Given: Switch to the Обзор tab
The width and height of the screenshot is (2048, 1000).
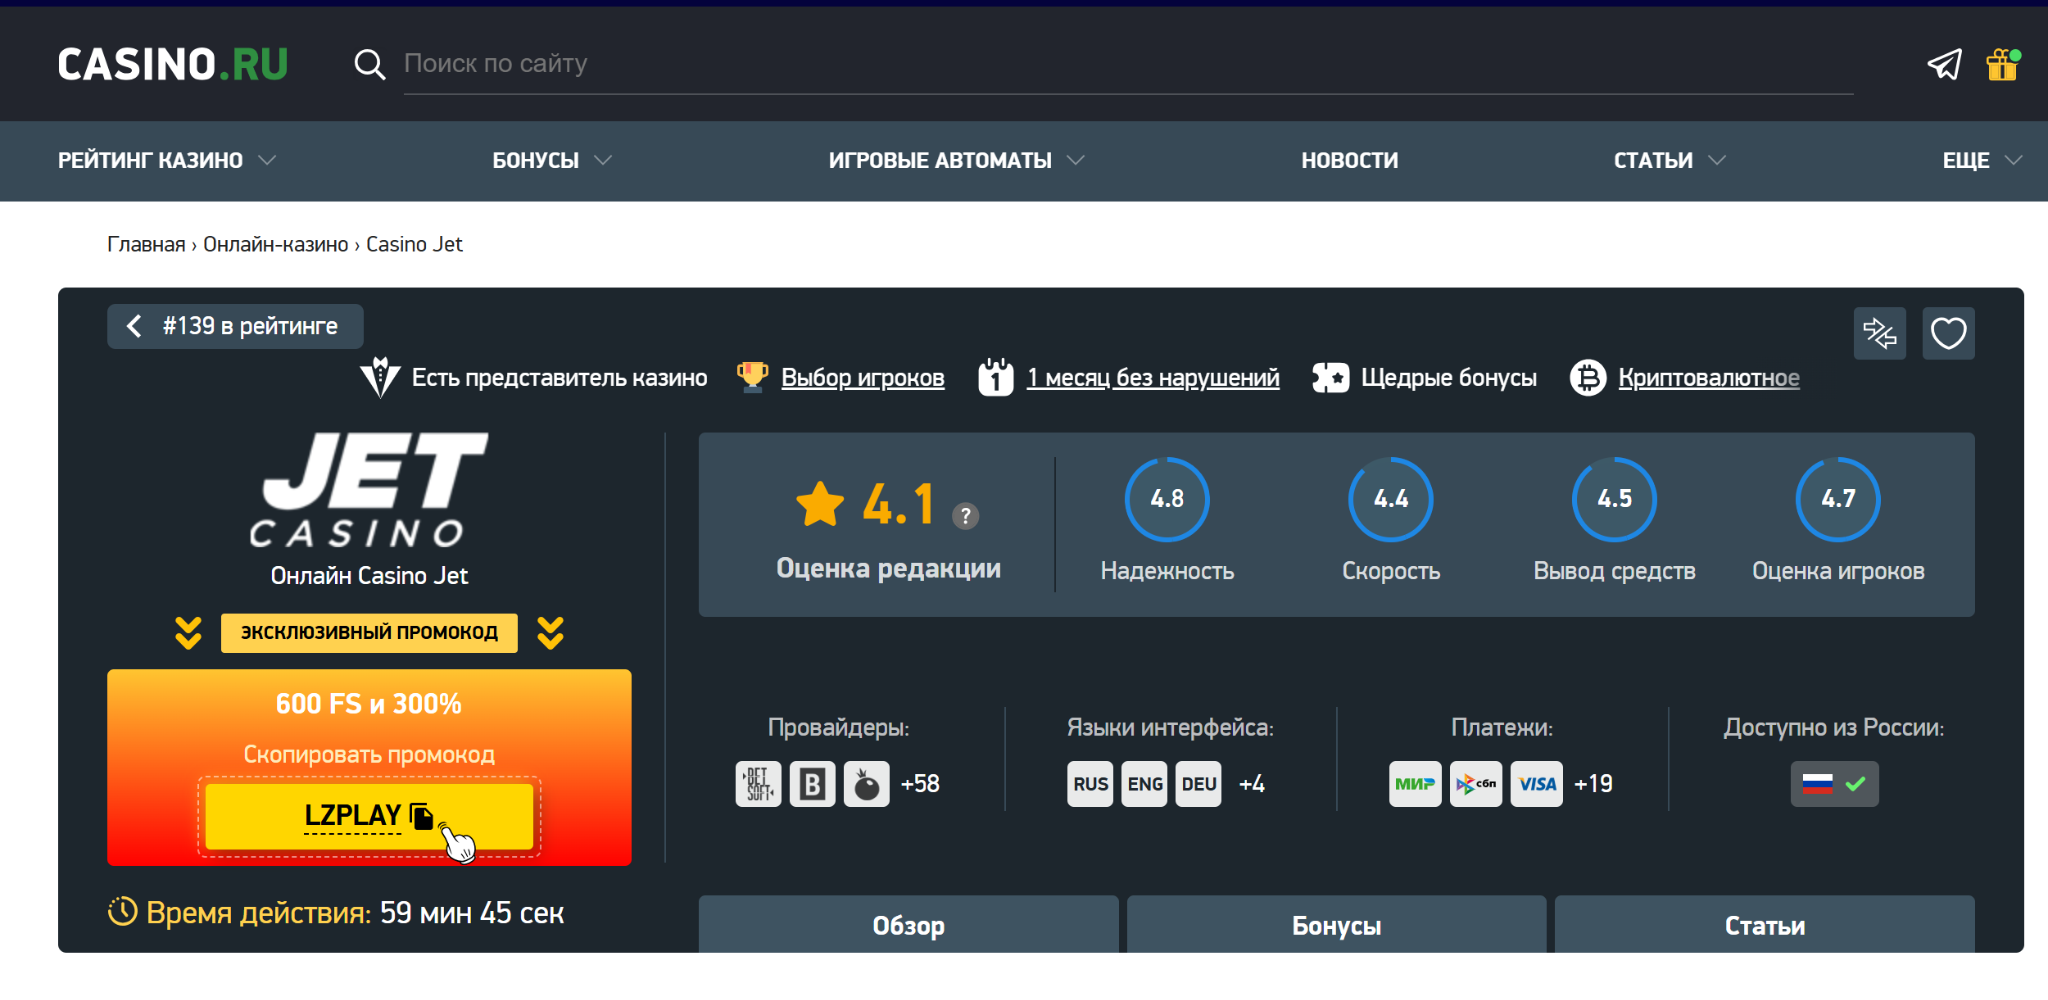Looking at the screenshot, I should (x=908, y=925).
